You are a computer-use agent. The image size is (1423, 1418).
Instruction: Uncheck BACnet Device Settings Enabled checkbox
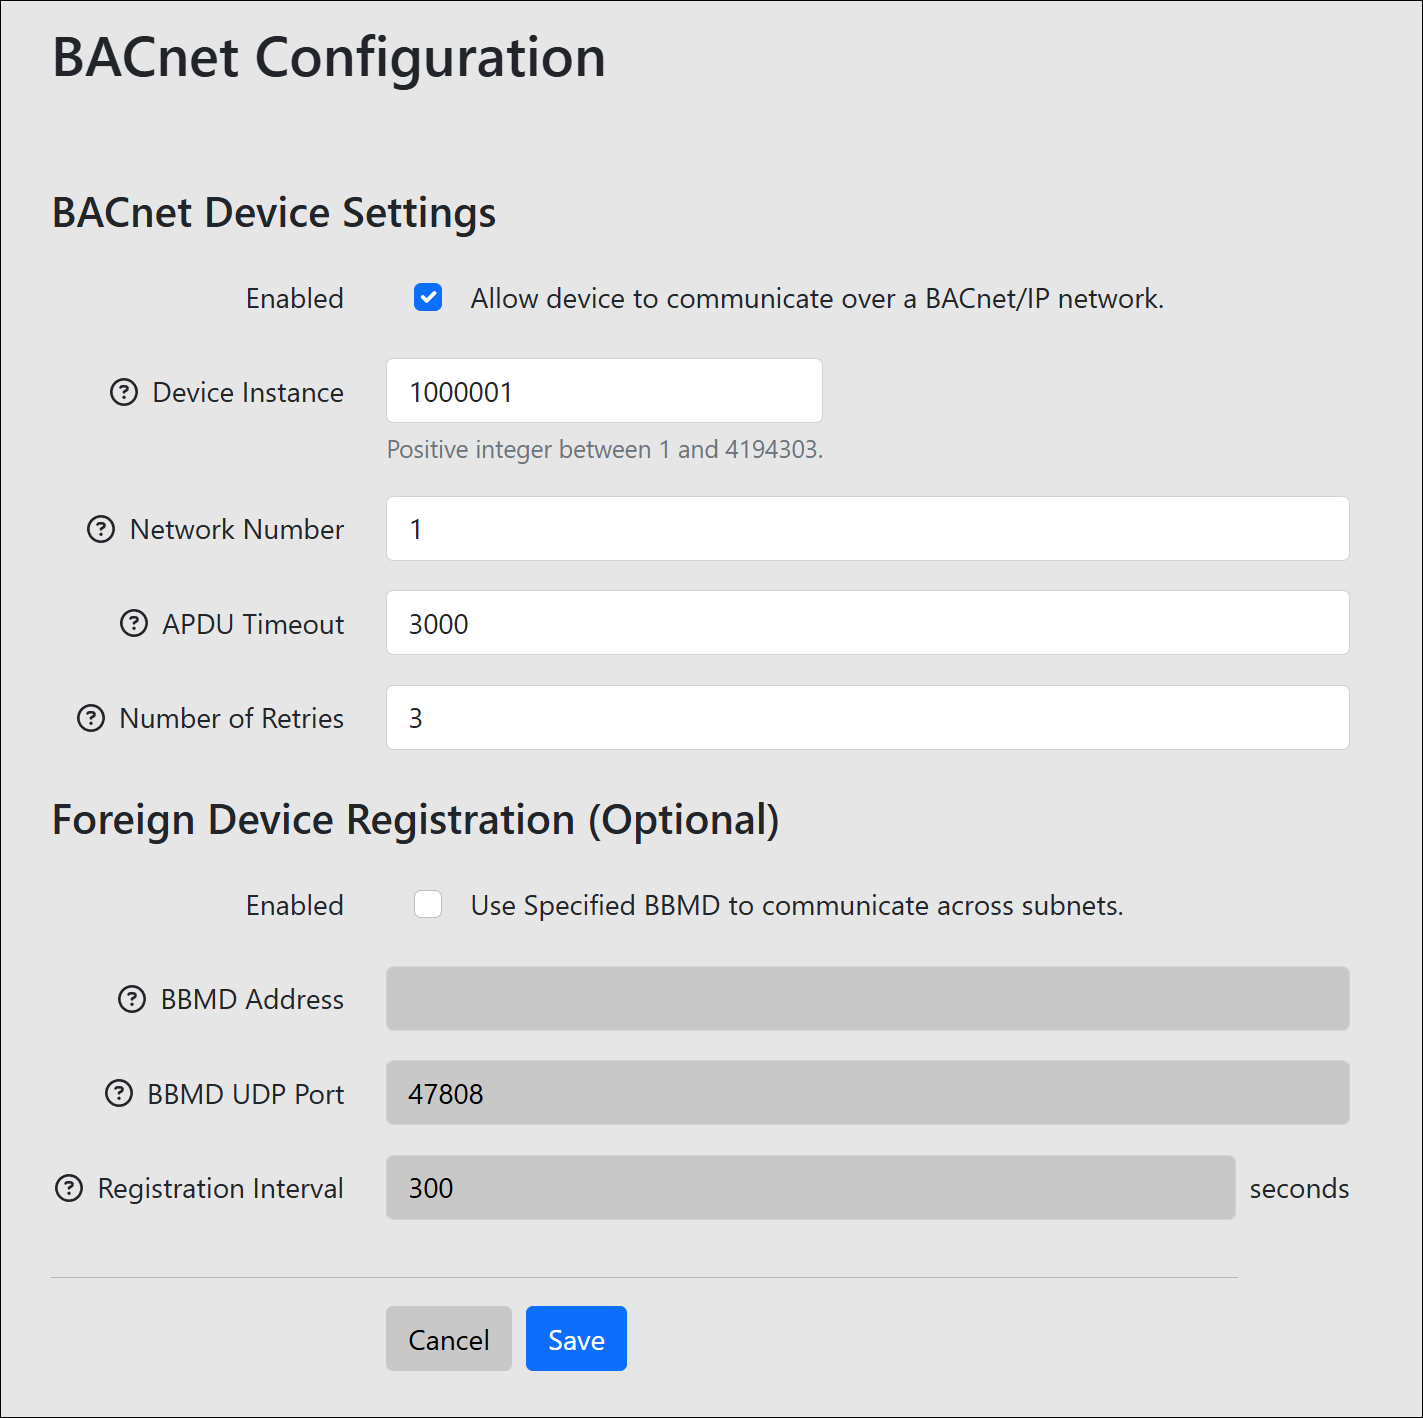coord(428,298)
